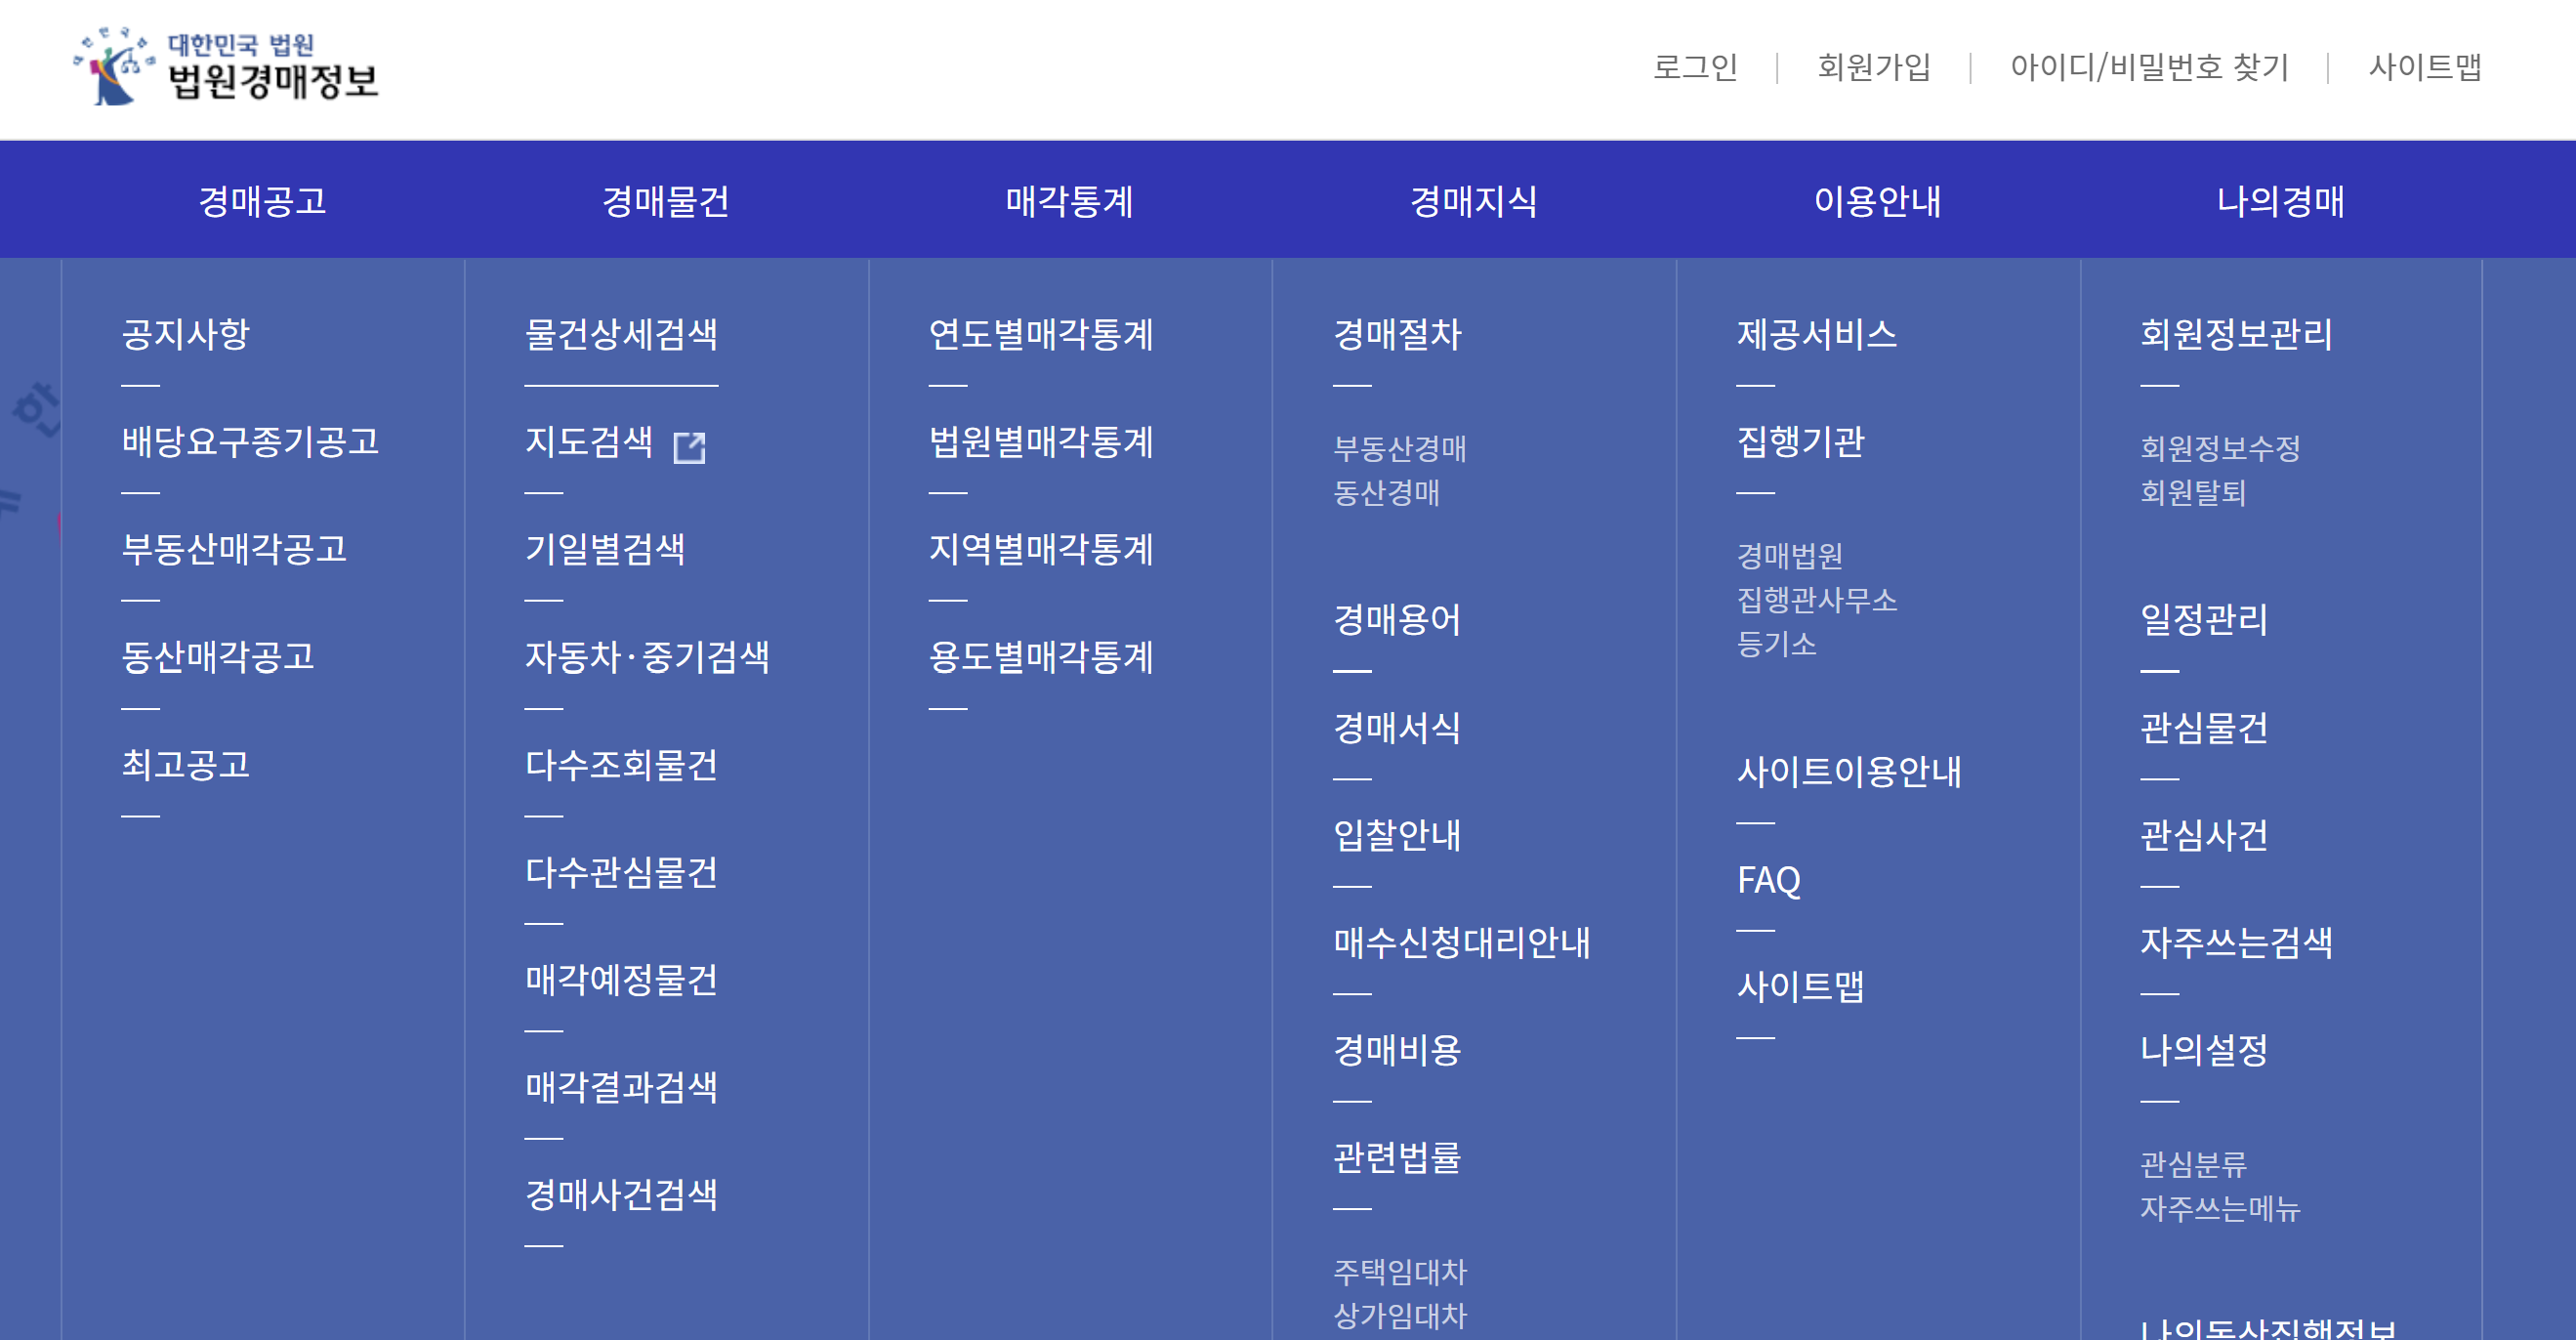Screen dimensions: 2576x1340
Task: Open 지도검색 submenu item
Action: coord(589,441)
